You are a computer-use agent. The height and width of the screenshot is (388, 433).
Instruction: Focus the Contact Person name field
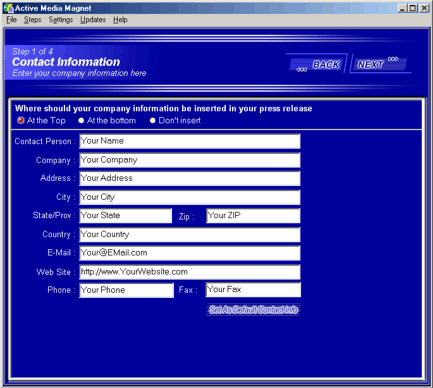tap(190, 141)
